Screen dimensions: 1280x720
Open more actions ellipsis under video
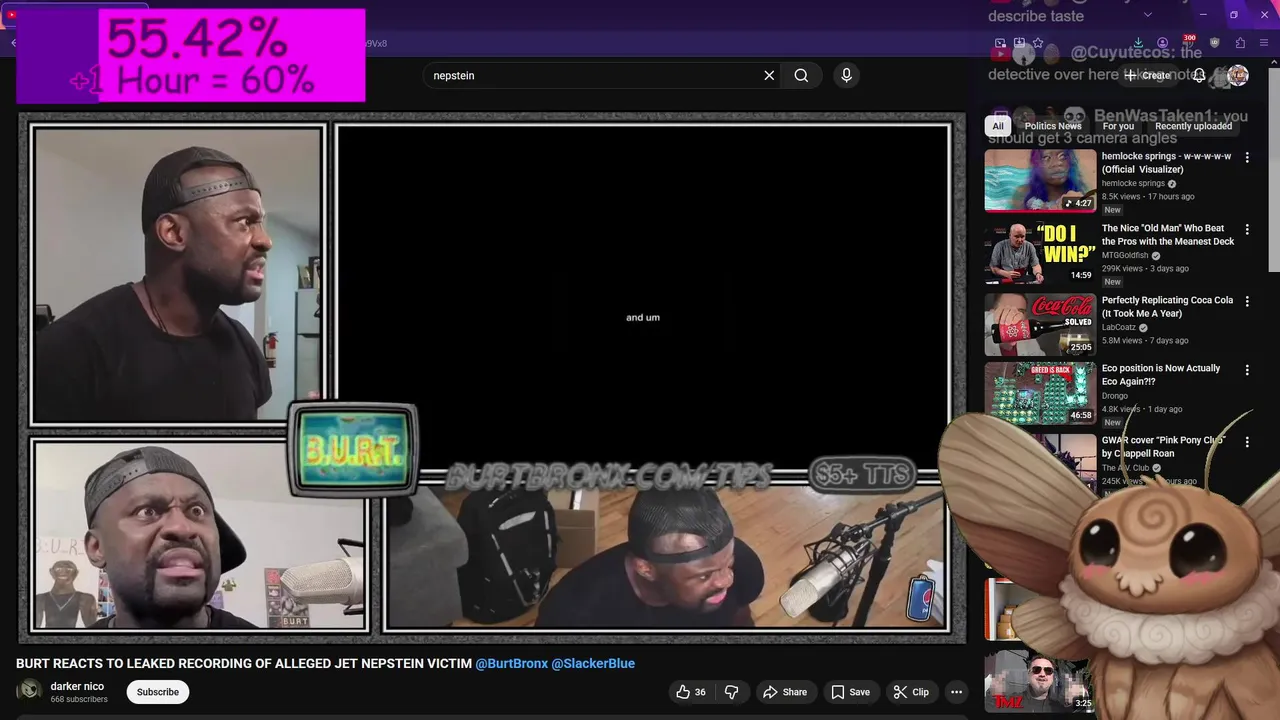956,692
